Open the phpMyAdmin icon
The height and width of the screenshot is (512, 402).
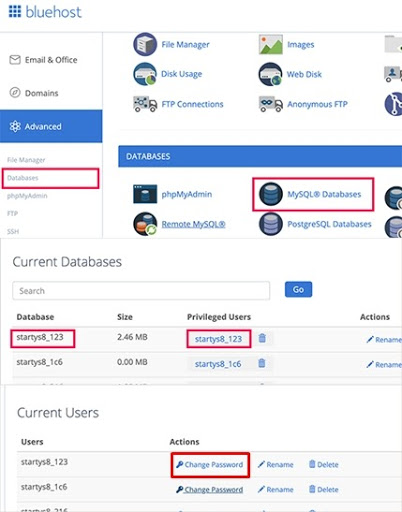coord(145,194)
